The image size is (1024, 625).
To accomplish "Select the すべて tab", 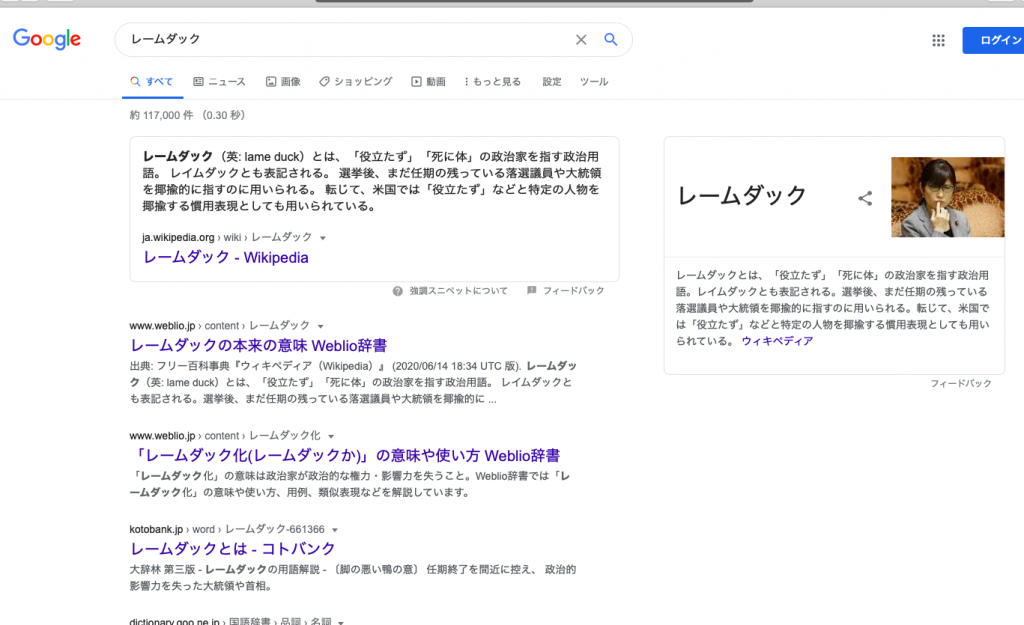I will 152,82.
